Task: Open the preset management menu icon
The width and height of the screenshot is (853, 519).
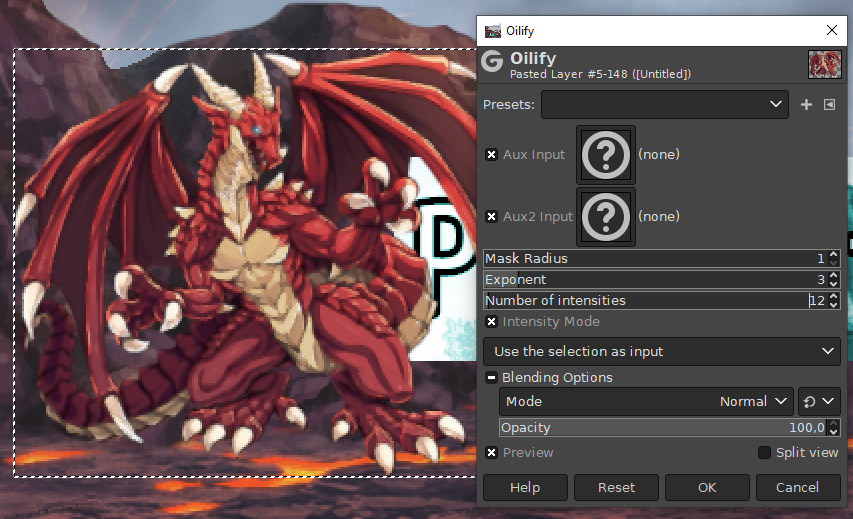Action: [829, 104]
